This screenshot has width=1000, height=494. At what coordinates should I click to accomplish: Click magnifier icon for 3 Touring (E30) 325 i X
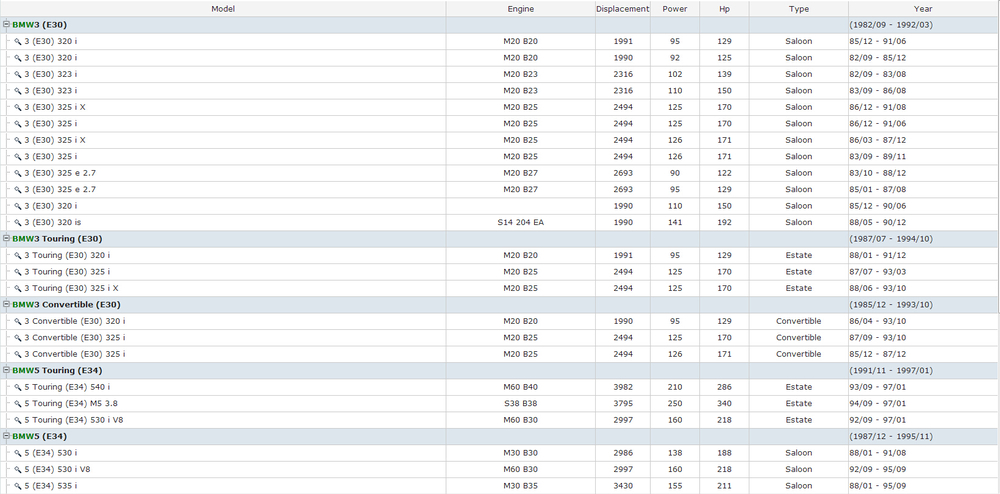(x=18, y=289)
